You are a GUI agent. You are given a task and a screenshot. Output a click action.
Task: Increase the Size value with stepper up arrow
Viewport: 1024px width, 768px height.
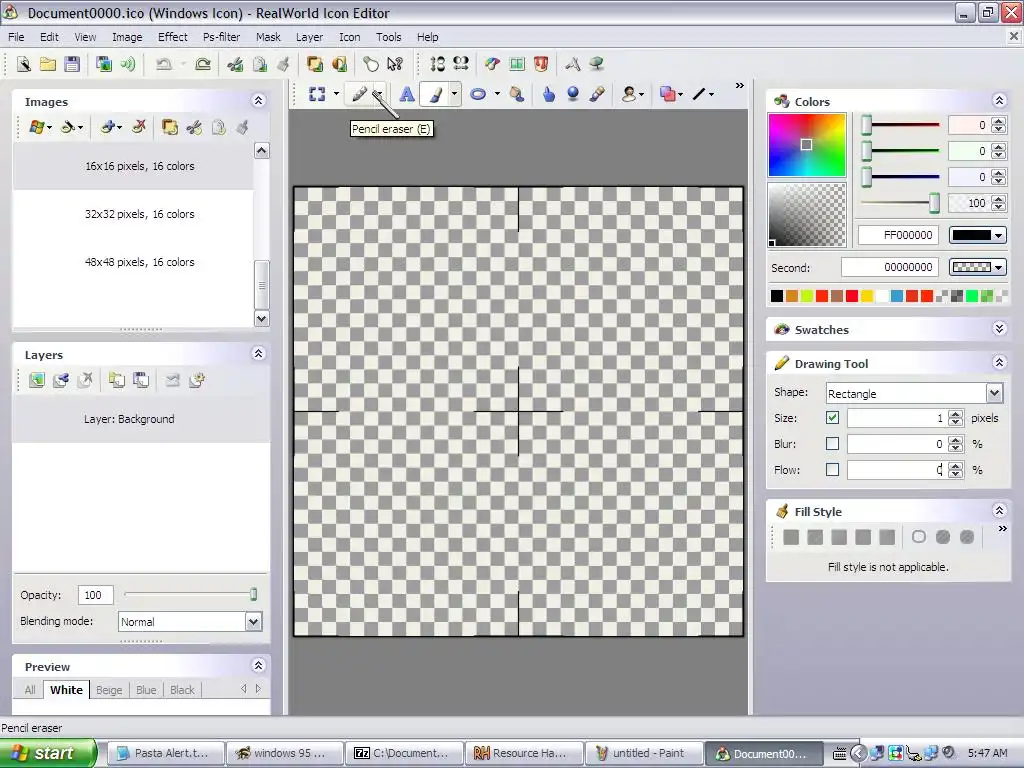955,413
